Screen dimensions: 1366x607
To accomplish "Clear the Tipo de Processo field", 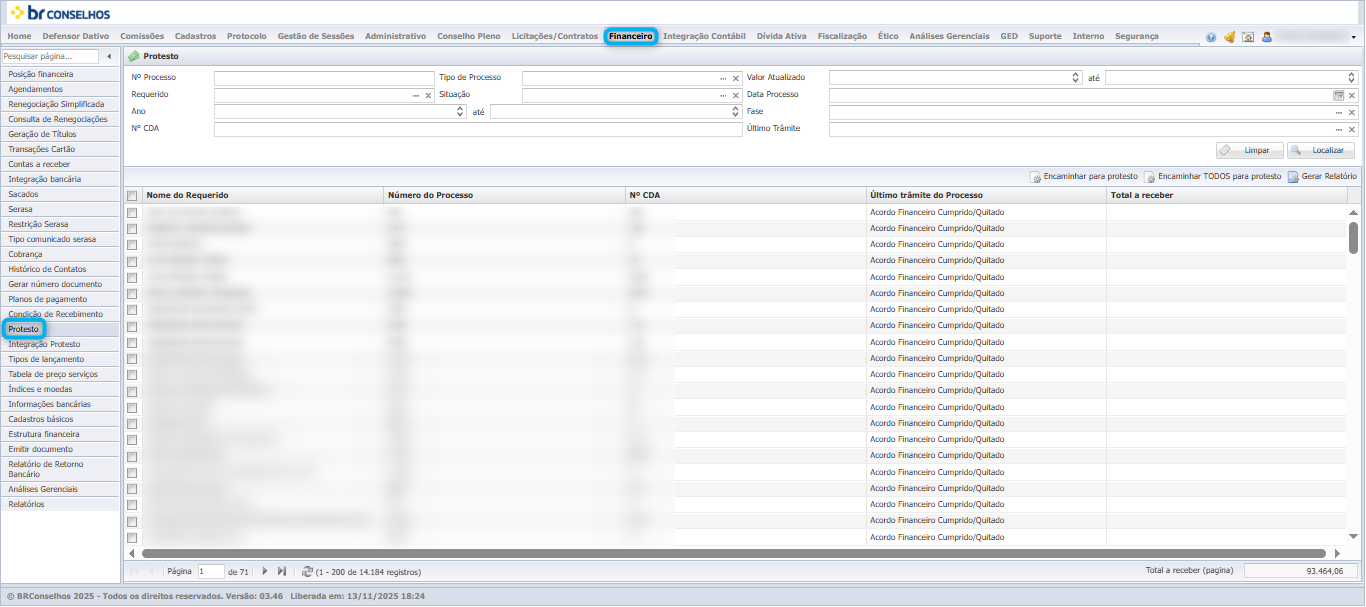I will pyautogui.click(x=735, y=78).
